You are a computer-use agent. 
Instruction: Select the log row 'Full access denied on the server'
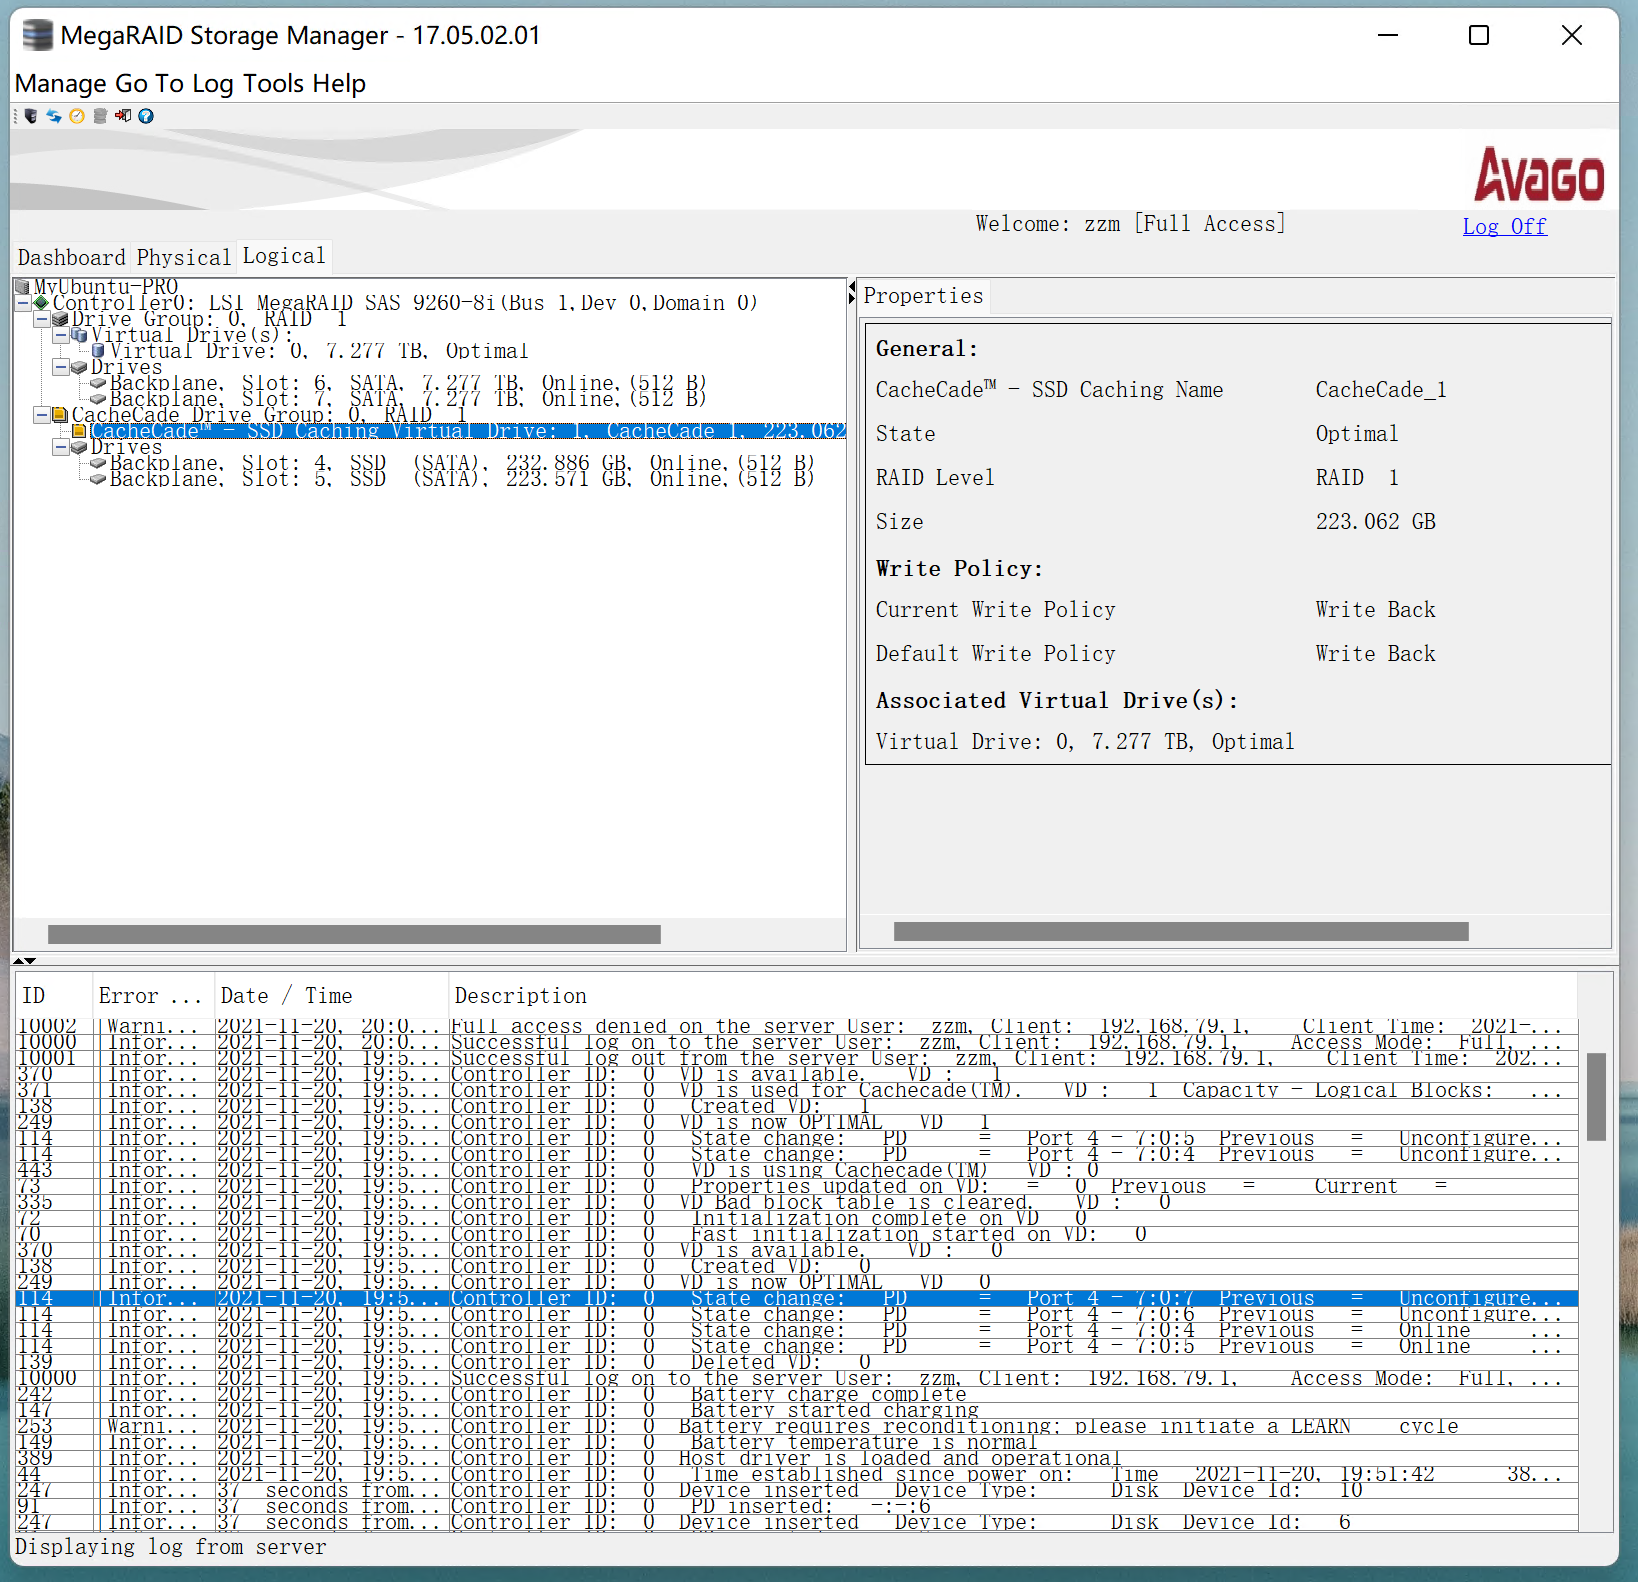click(797, 1026)
